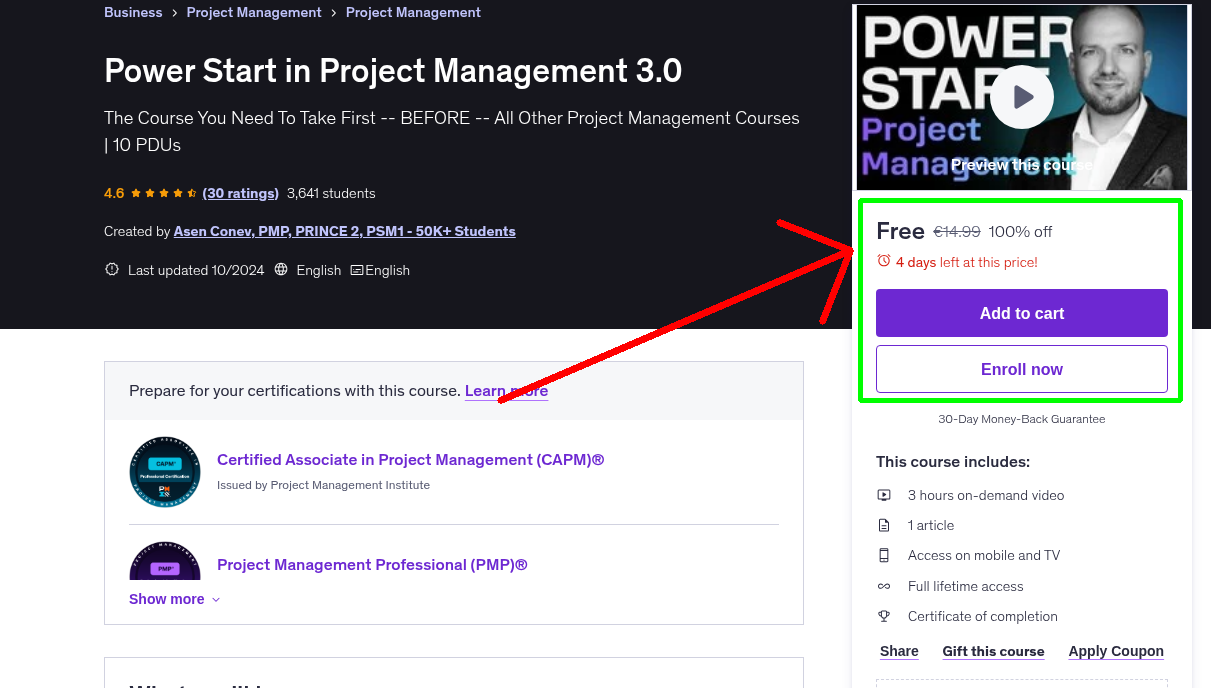The height and width of the screenshot is (688, 1211).
Task: Click the Add to cart button
Action: 1021,313
